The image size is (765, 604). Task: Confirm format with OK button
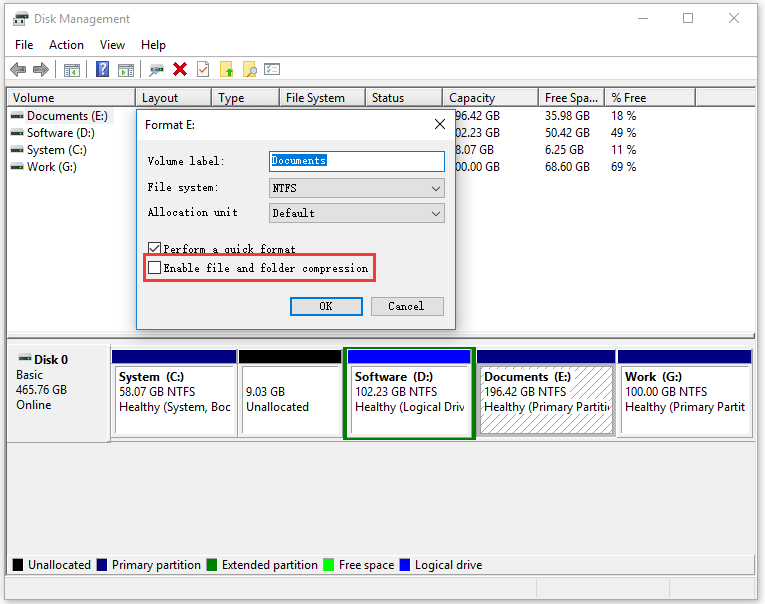(326, 306)
